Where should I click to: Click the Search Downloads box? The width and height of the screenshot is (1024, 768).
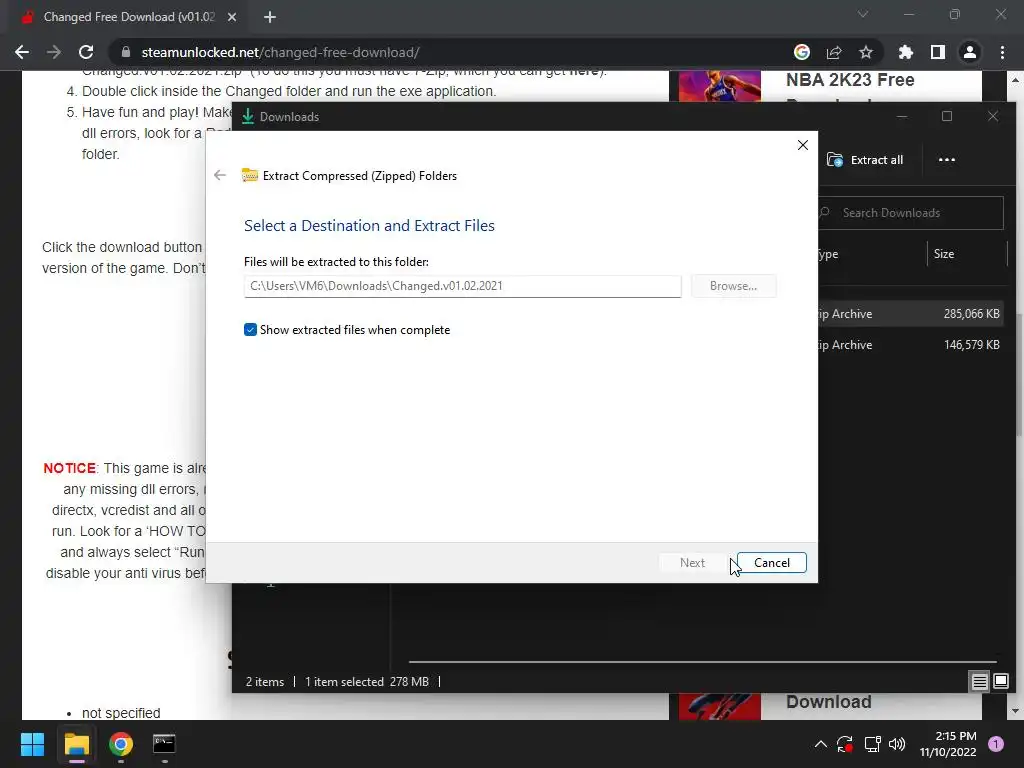[x=911, y=213]
